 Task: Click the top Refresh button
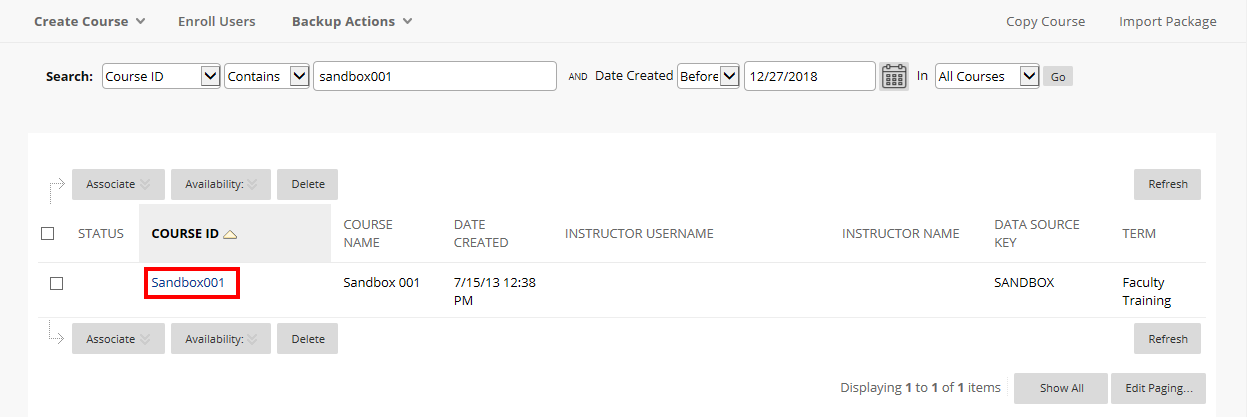point(1167,184)
